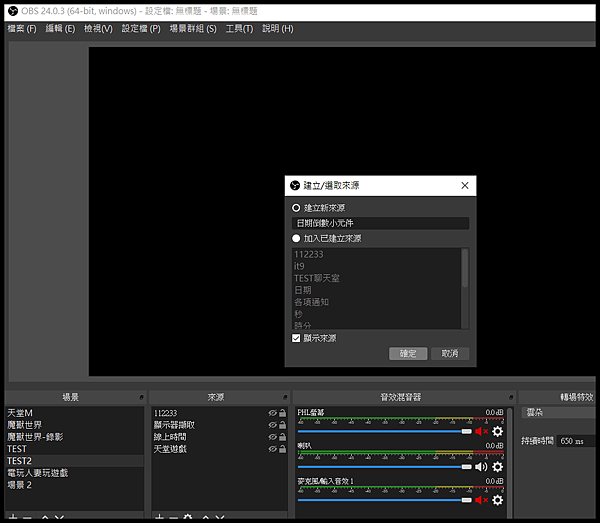Move scene up in scenes toolbar

coord(45,518)
